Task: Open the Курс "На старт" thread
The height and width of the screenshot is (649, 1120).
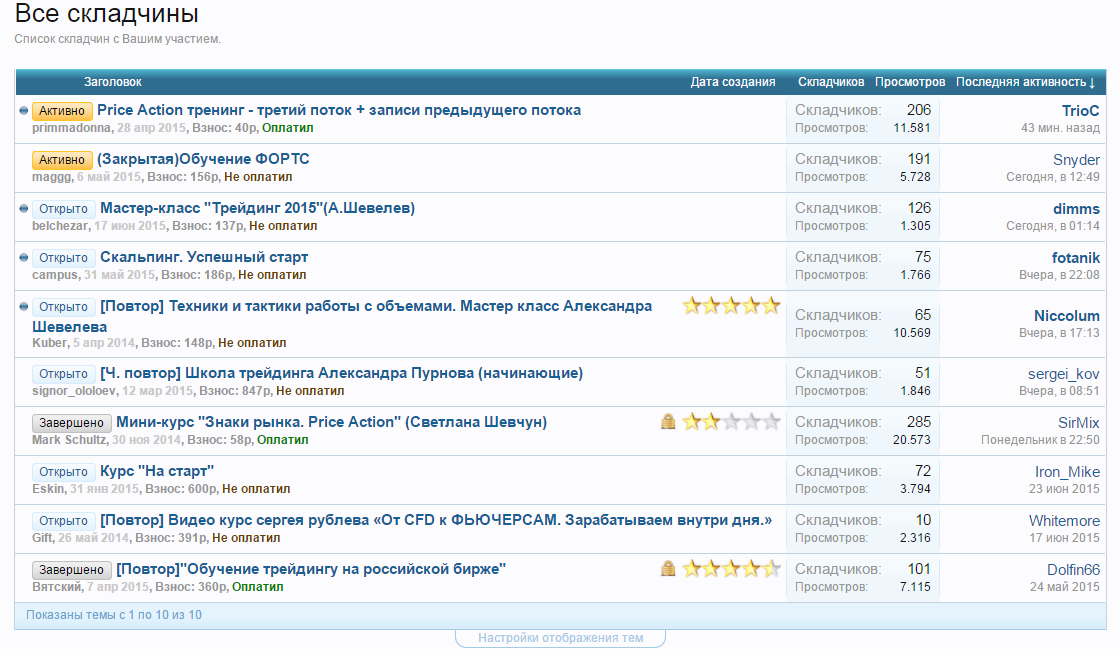Action: (x=156, y=471)
